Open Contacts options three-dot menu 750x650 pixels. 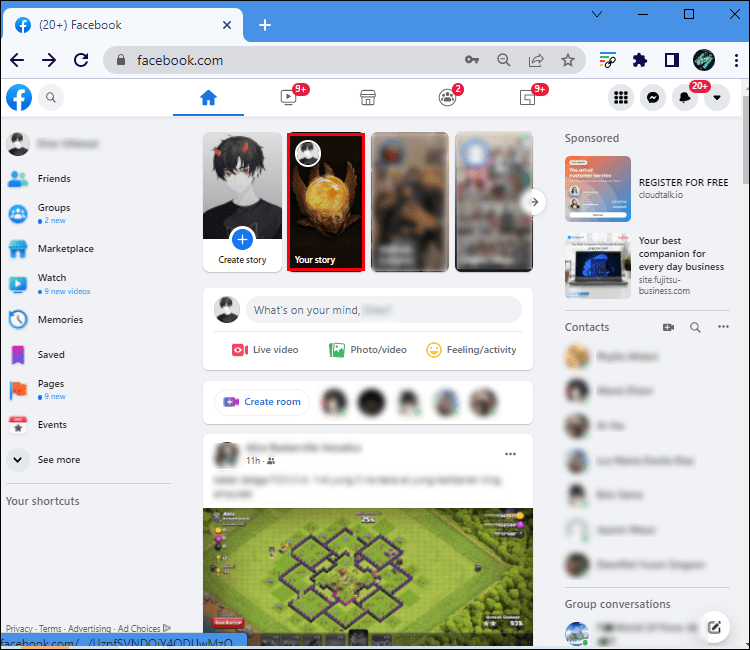723,327
